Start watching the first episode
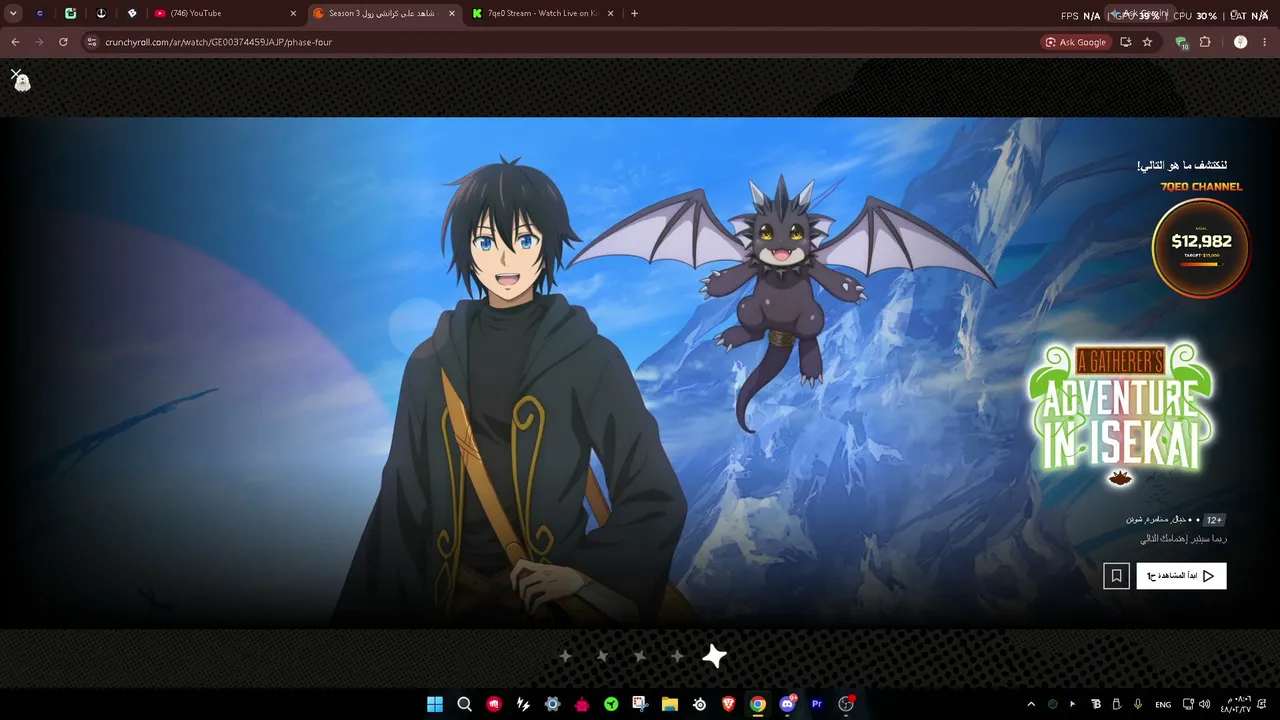1280x720 pixels. pyautogui.click(x=1181, y=576)
